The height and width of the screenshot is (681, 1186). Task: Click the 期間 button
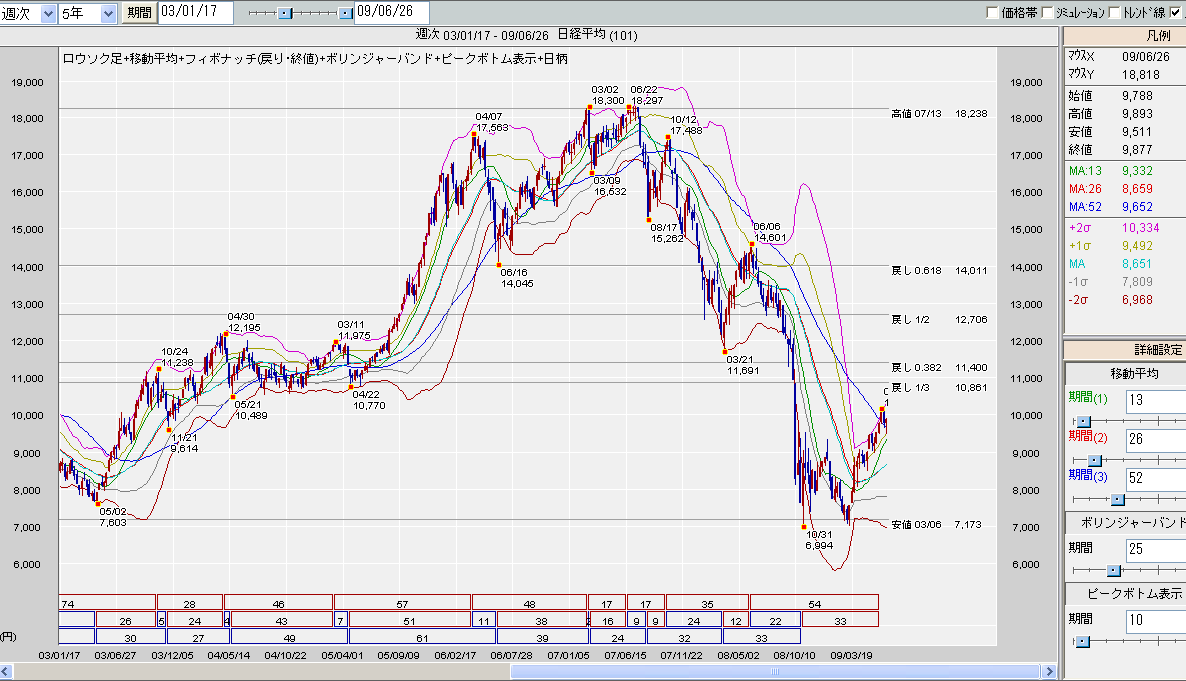click(x=139, y=13)
